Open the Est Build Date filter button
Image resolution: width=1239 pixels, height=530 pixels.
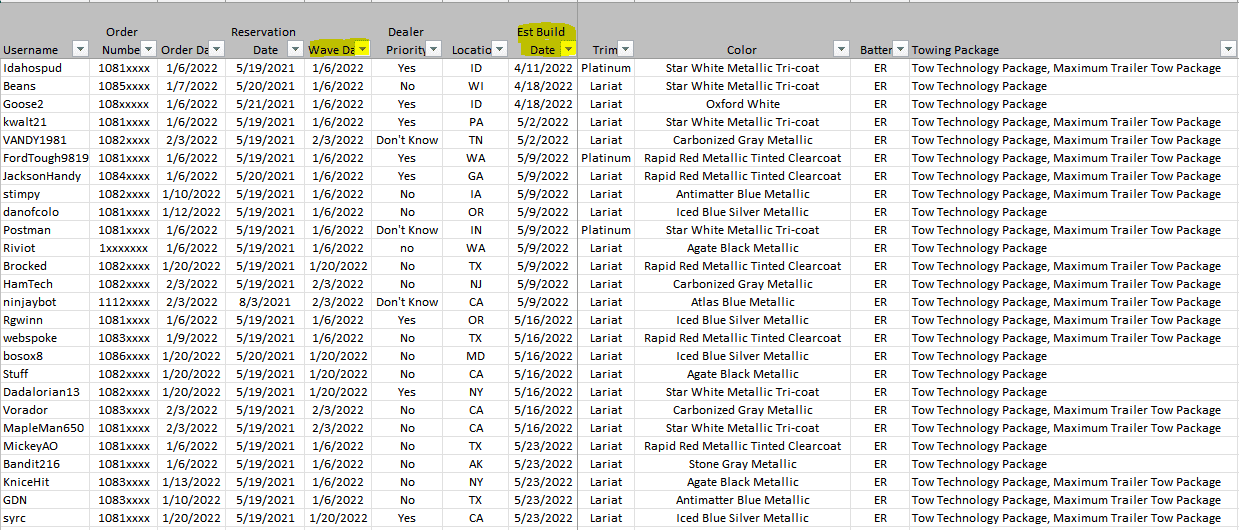point(568,50)
